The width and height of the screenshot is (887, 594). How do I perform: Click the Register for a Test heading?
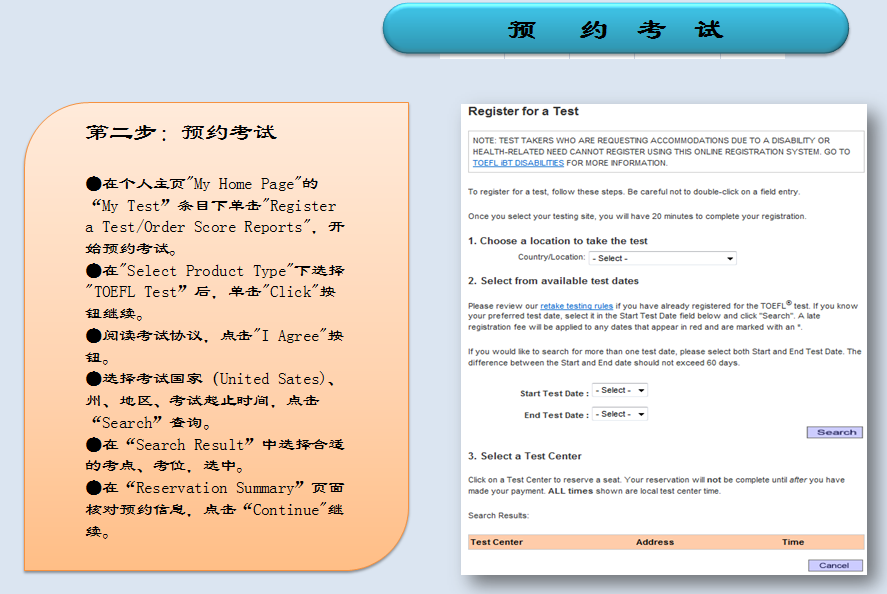point(523,111)
